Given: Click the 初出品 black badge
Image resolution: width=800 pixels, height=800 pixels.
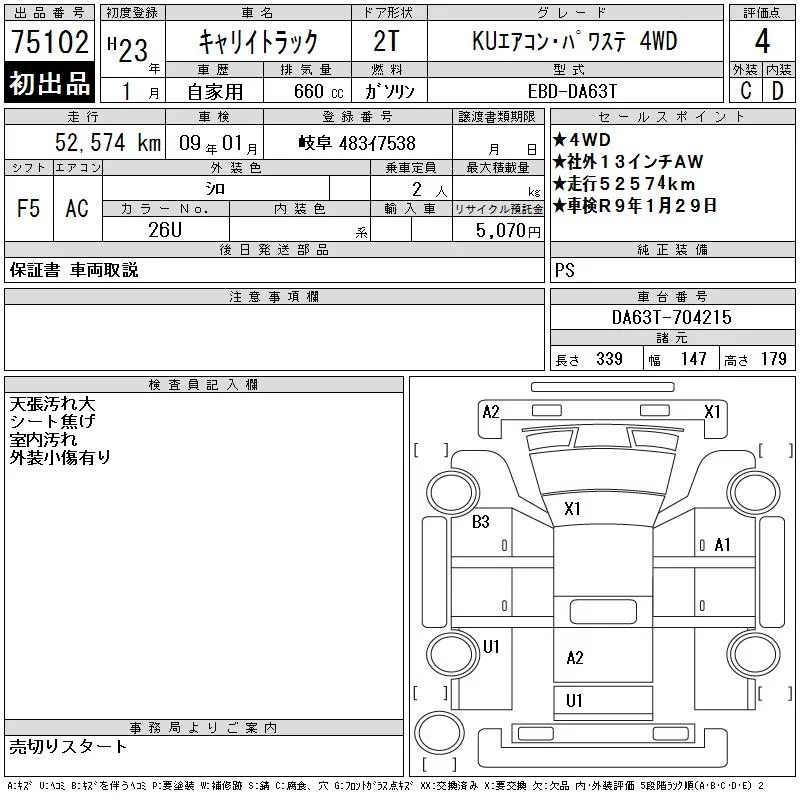Looking at the screenshot, I should pyautogui.click(x=49, y=83).
